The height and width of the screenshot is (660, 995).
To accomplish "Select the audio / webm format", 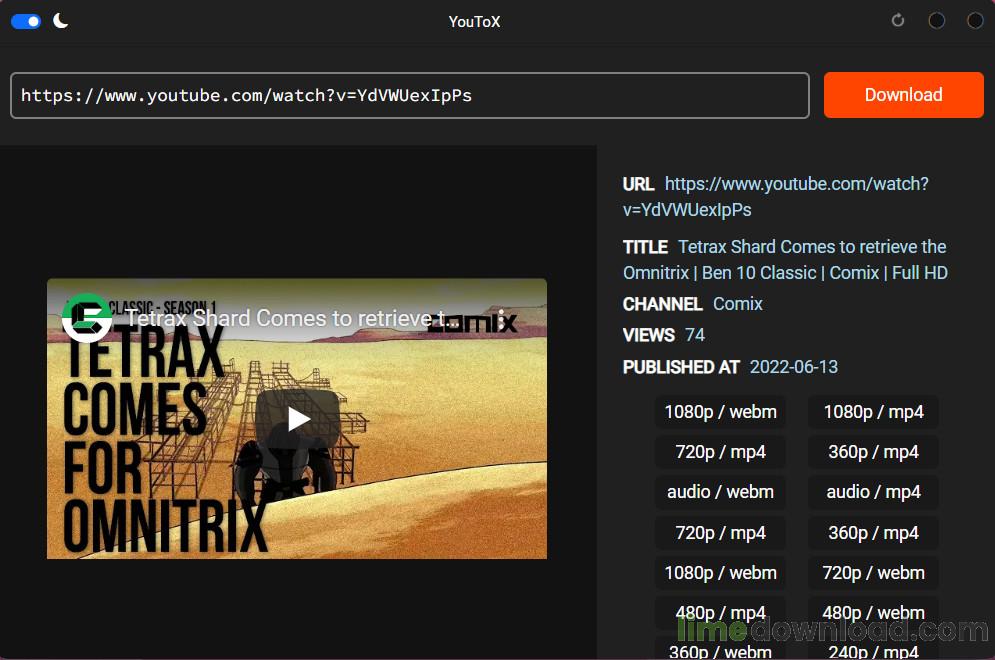I will point(720,492).
